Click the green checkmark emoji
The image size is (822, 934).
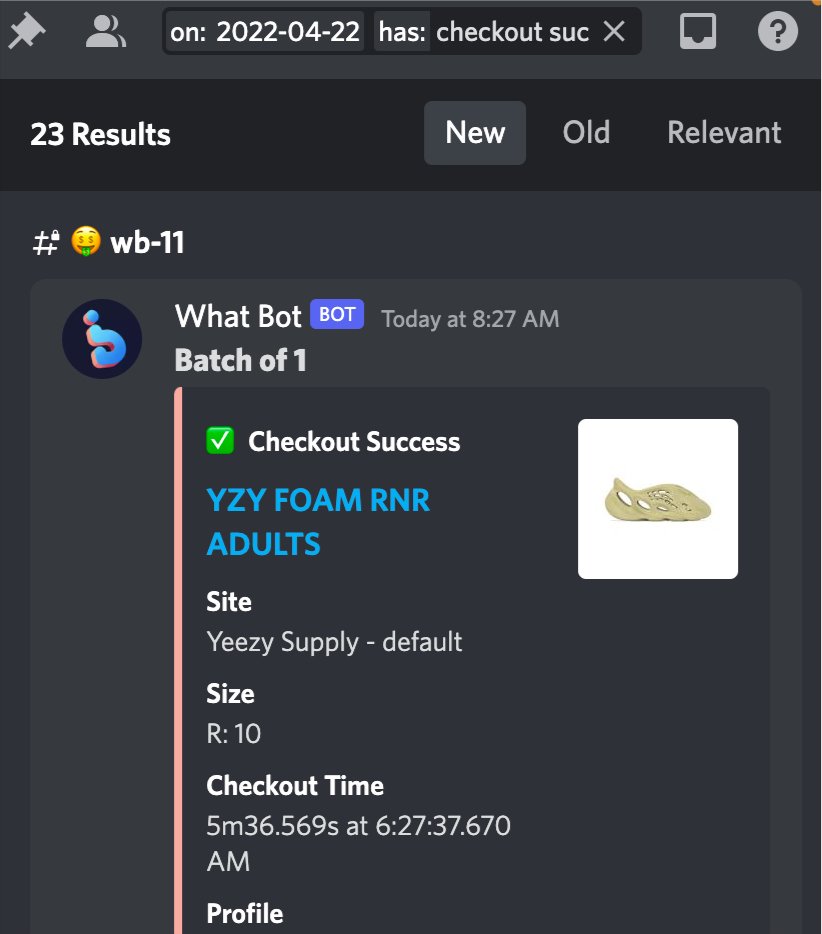pyautogui.click(x=220, y=441)
